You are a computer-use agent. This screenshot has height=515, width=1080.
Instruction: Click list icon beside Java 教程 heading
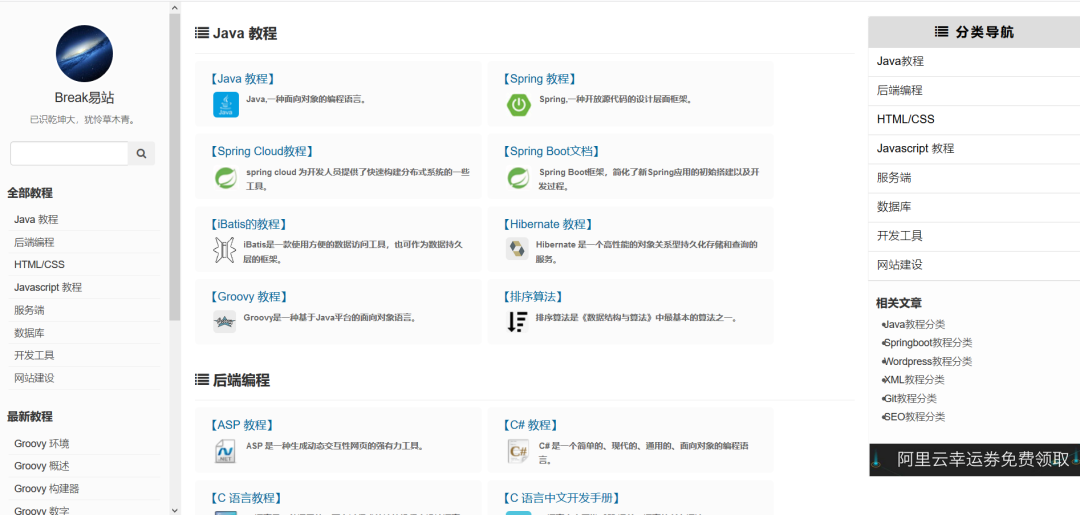click(202, 32)
